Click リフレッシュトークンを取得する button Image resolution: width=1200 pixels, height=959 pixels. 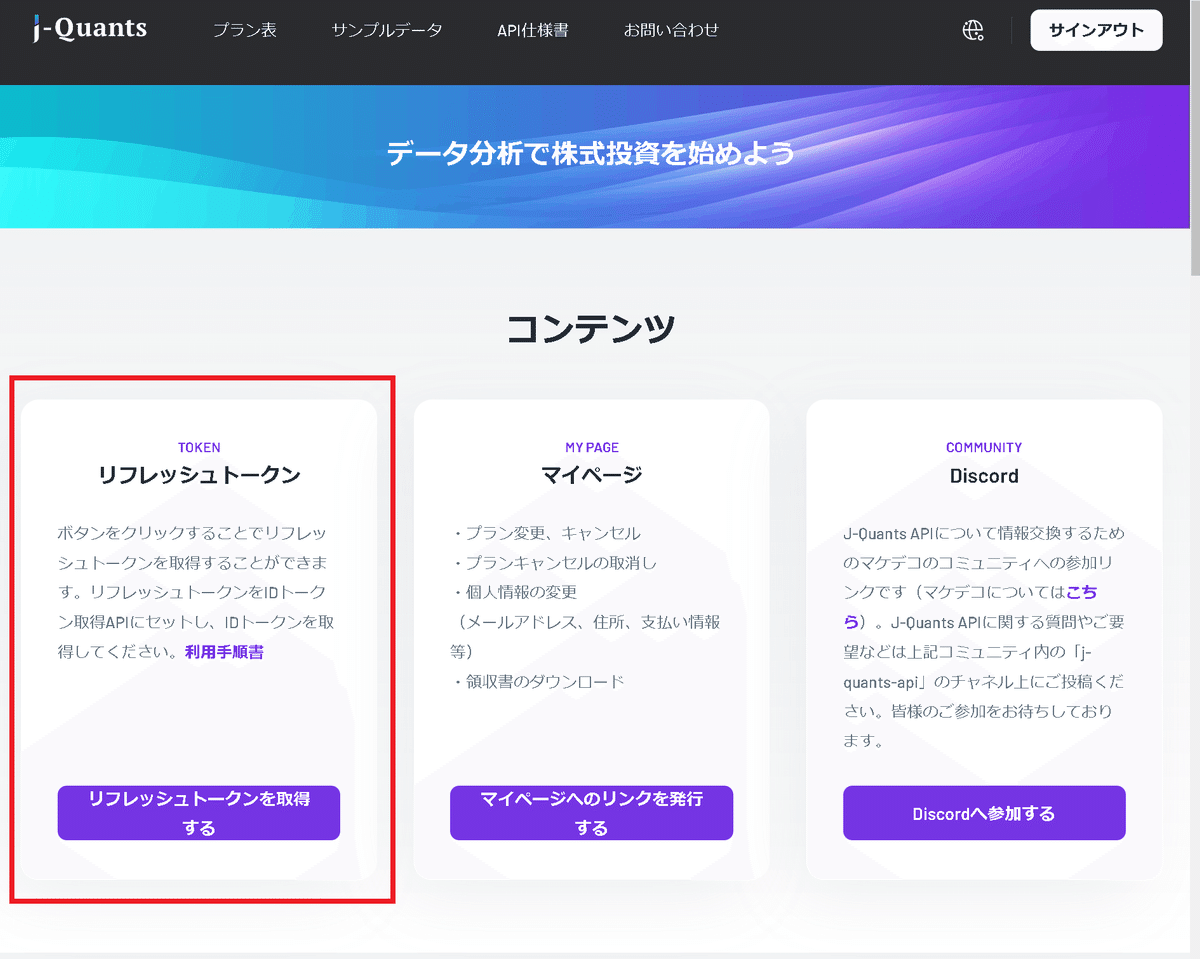coord(198,812)
